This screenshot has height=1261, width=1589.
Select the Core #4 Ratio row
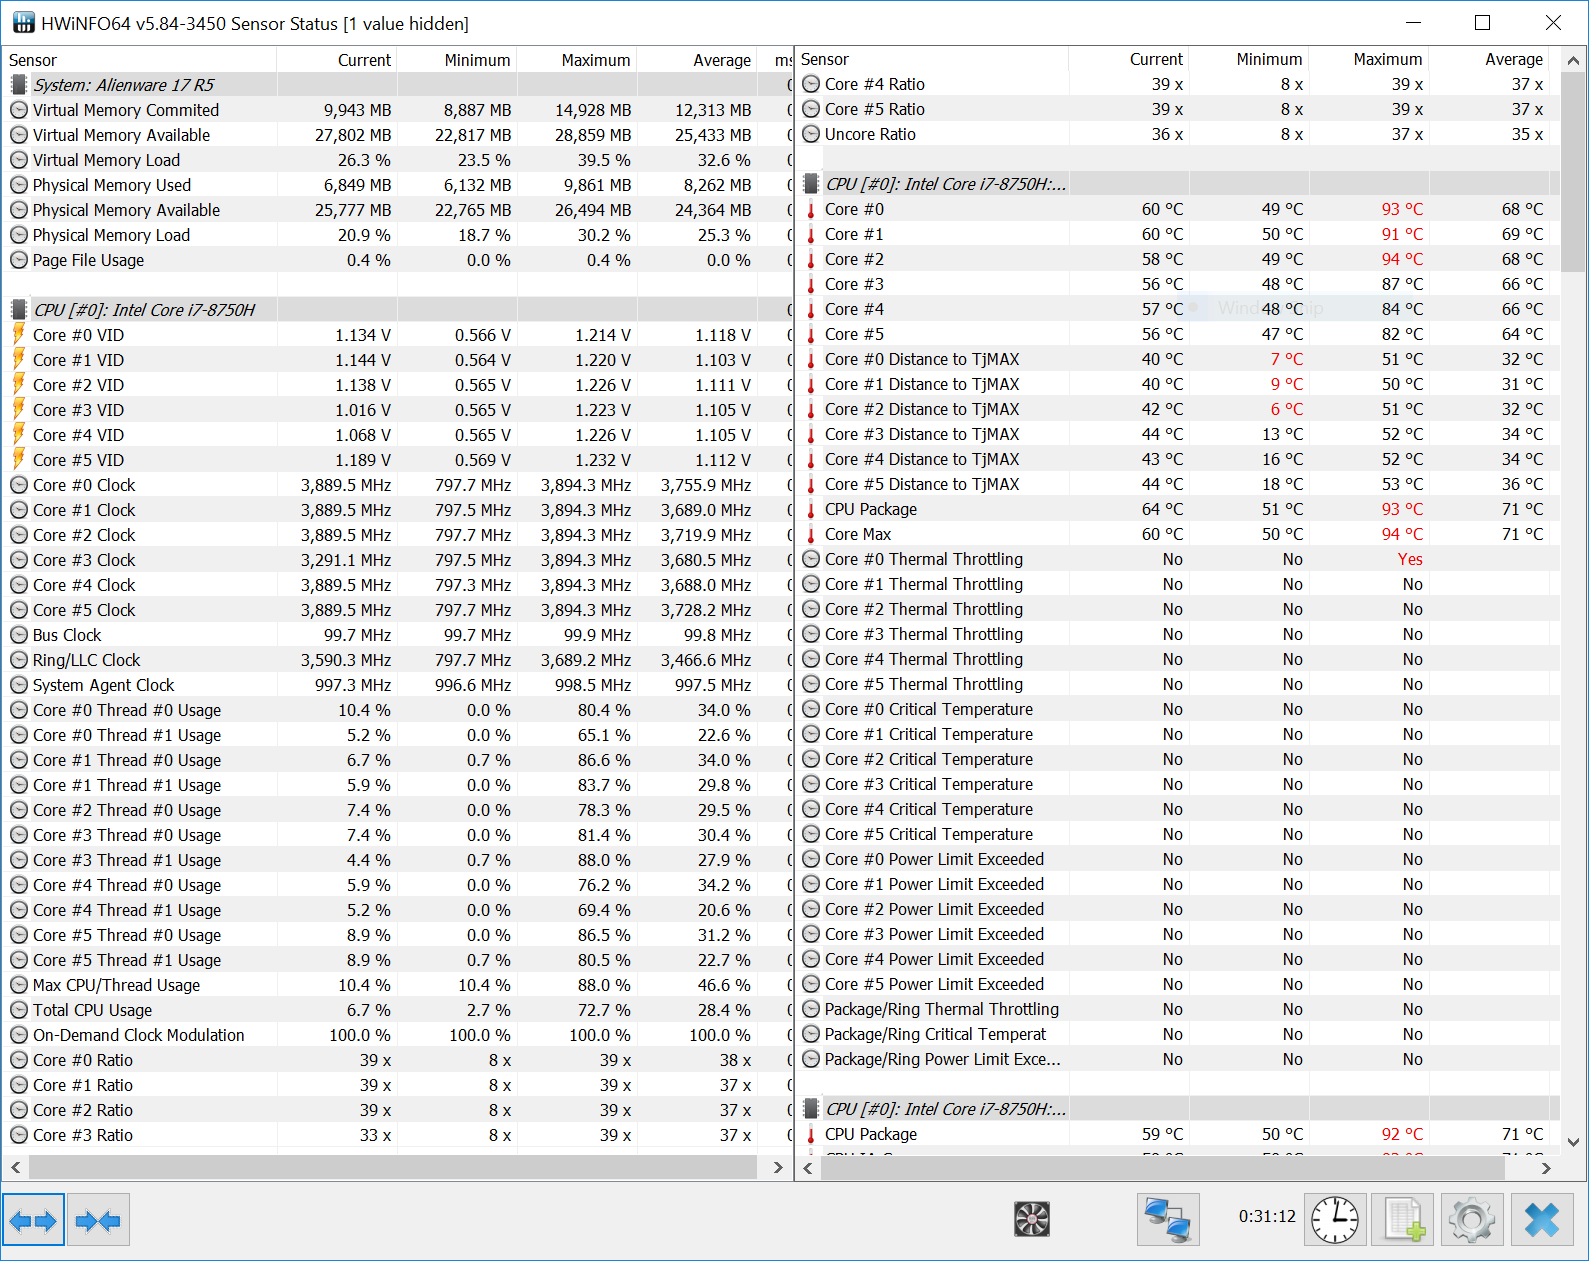coord(1179,84)
